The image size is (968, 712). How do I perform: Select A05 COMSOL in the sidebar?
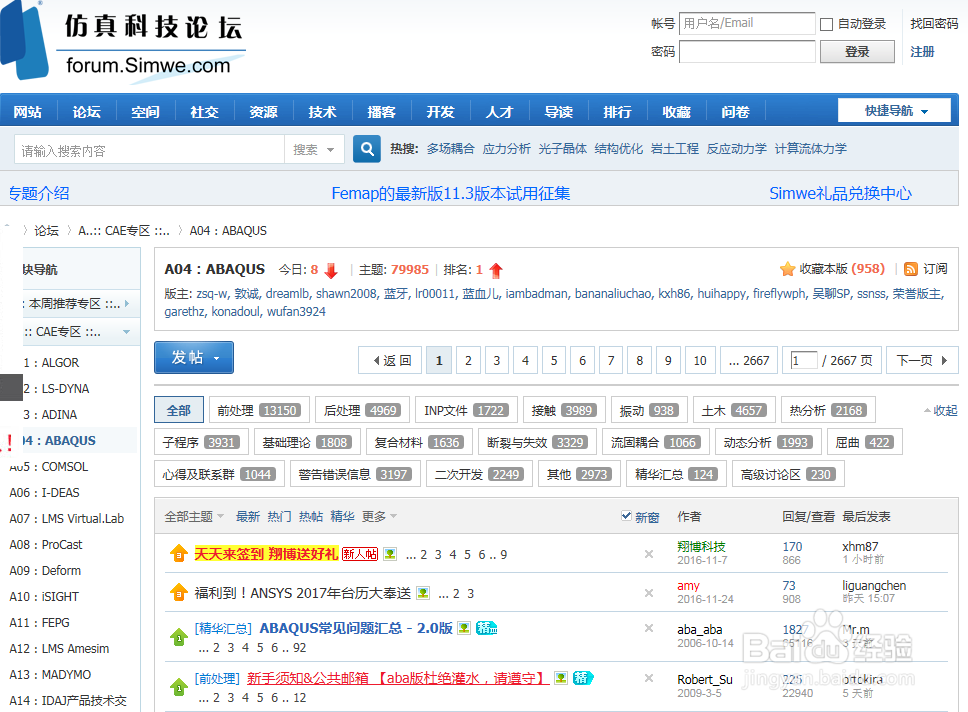click(49, 466)
